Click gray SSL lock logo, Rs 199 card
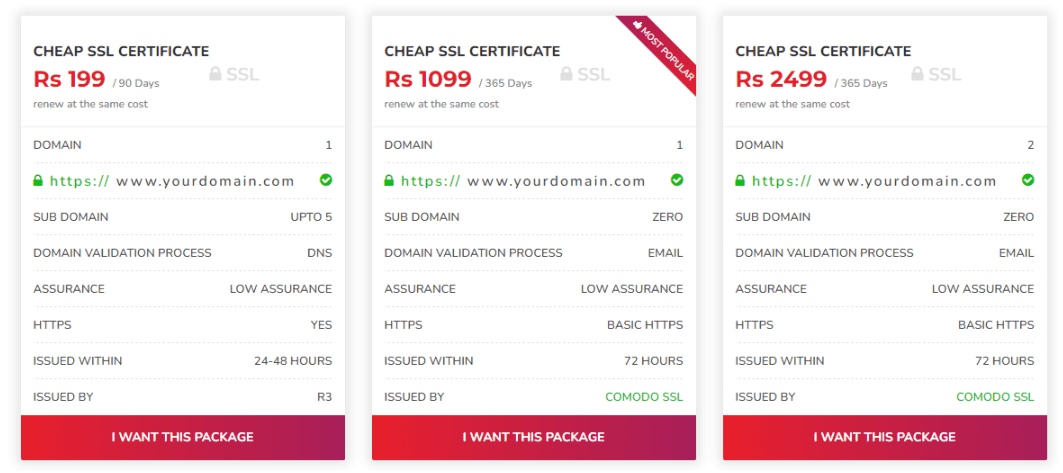1063x473 pixels. pos(234,74)
